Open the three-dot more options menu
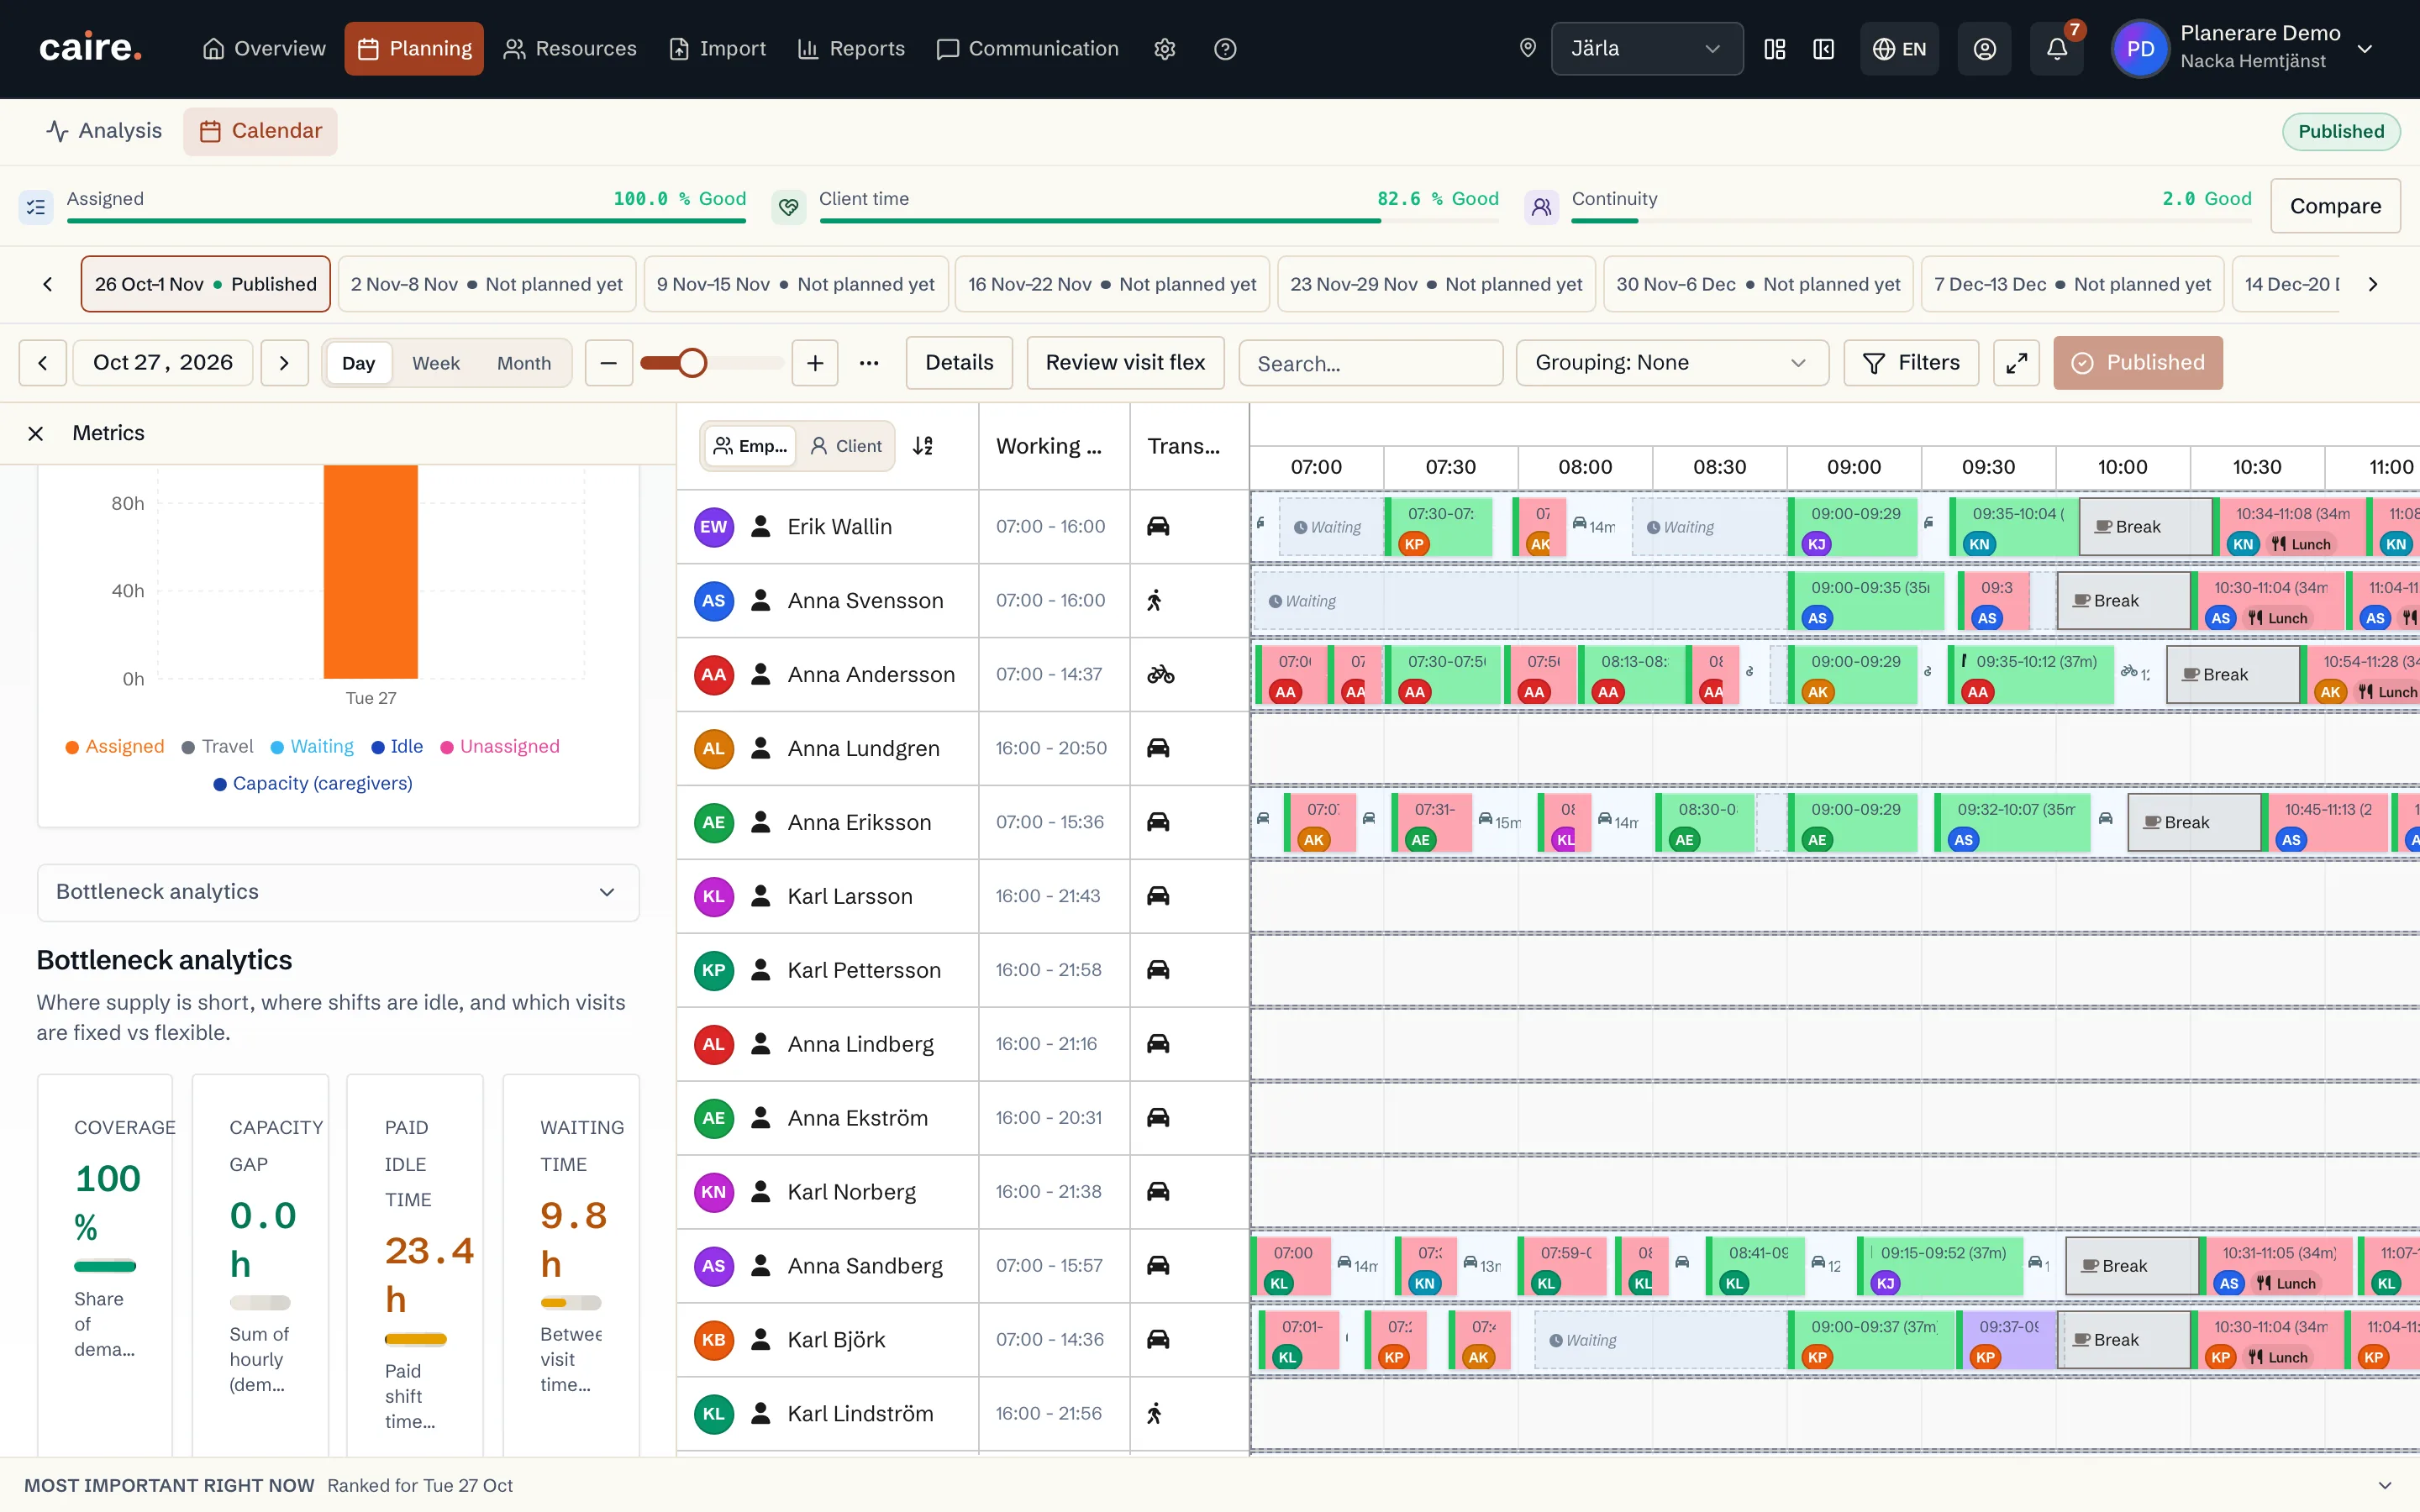 coord(869,363)
